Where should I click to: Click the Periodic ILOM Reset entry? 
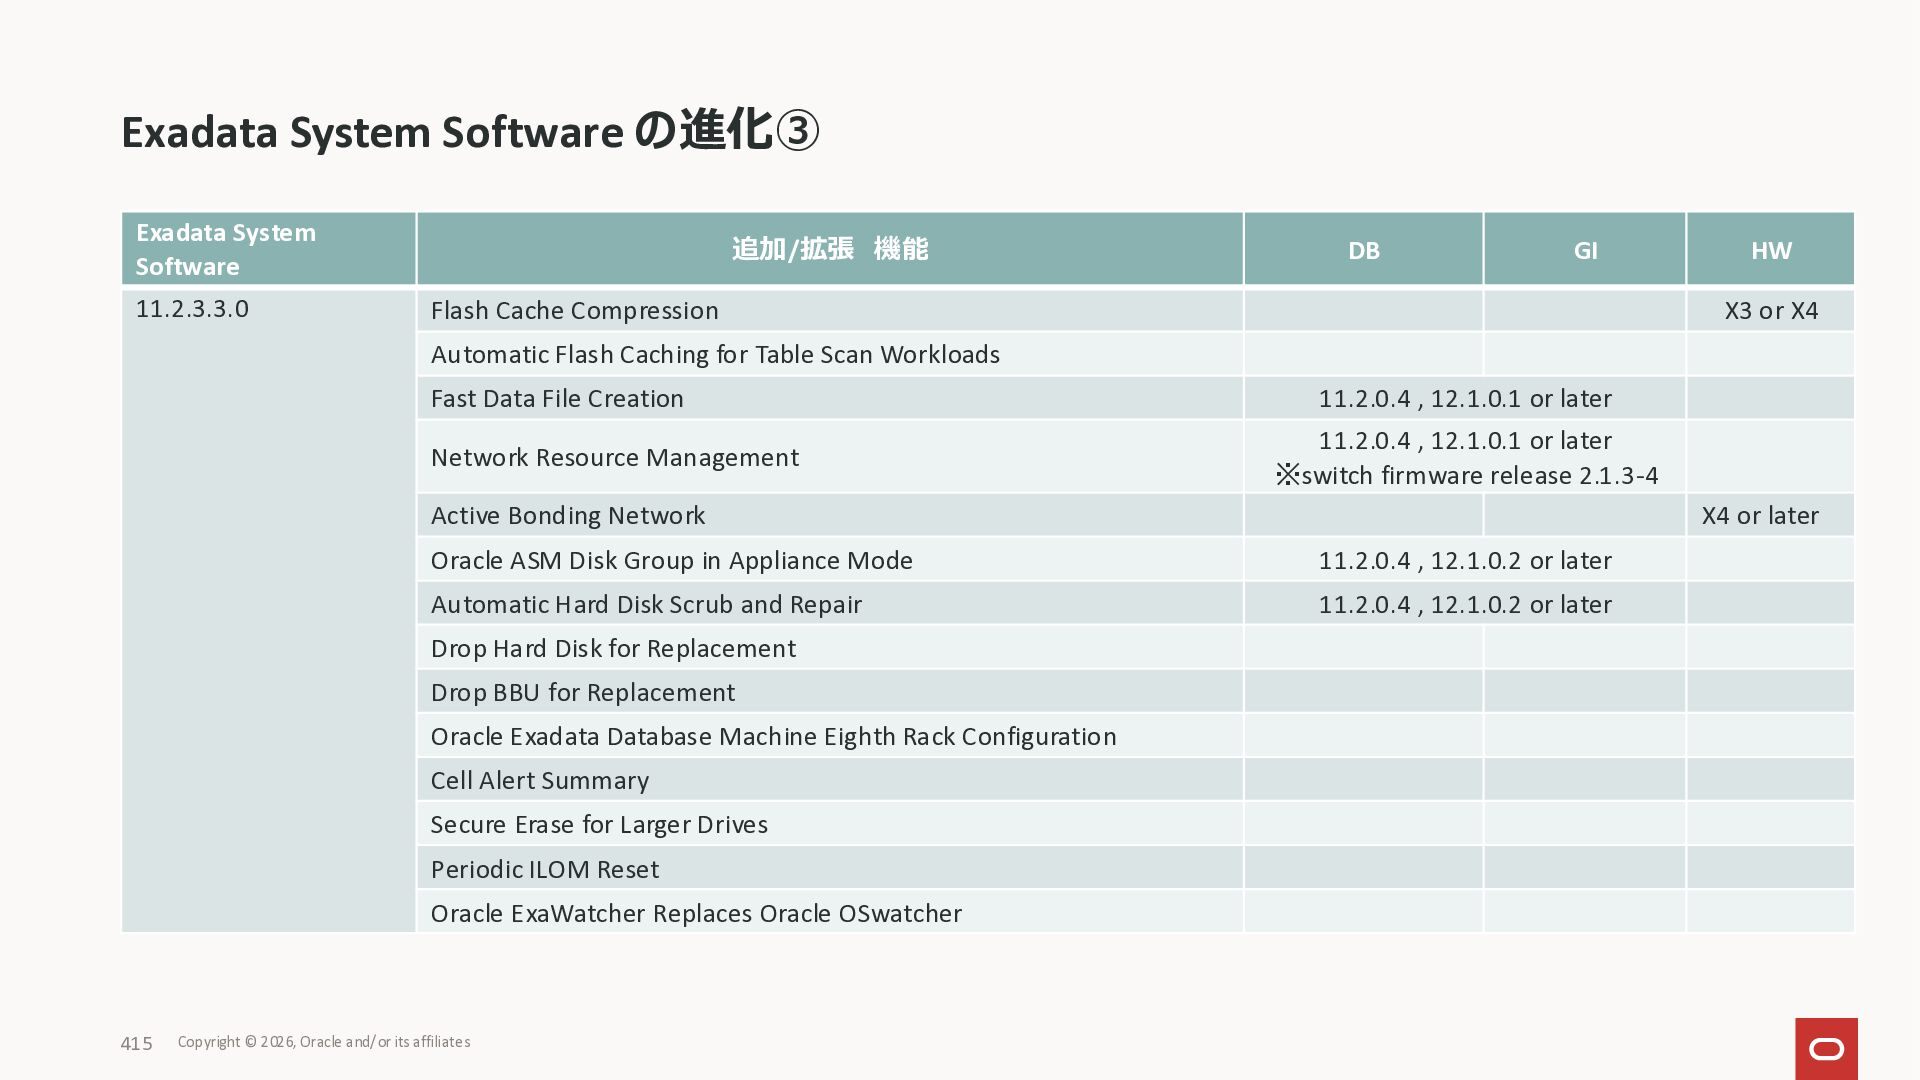[545, 870]
